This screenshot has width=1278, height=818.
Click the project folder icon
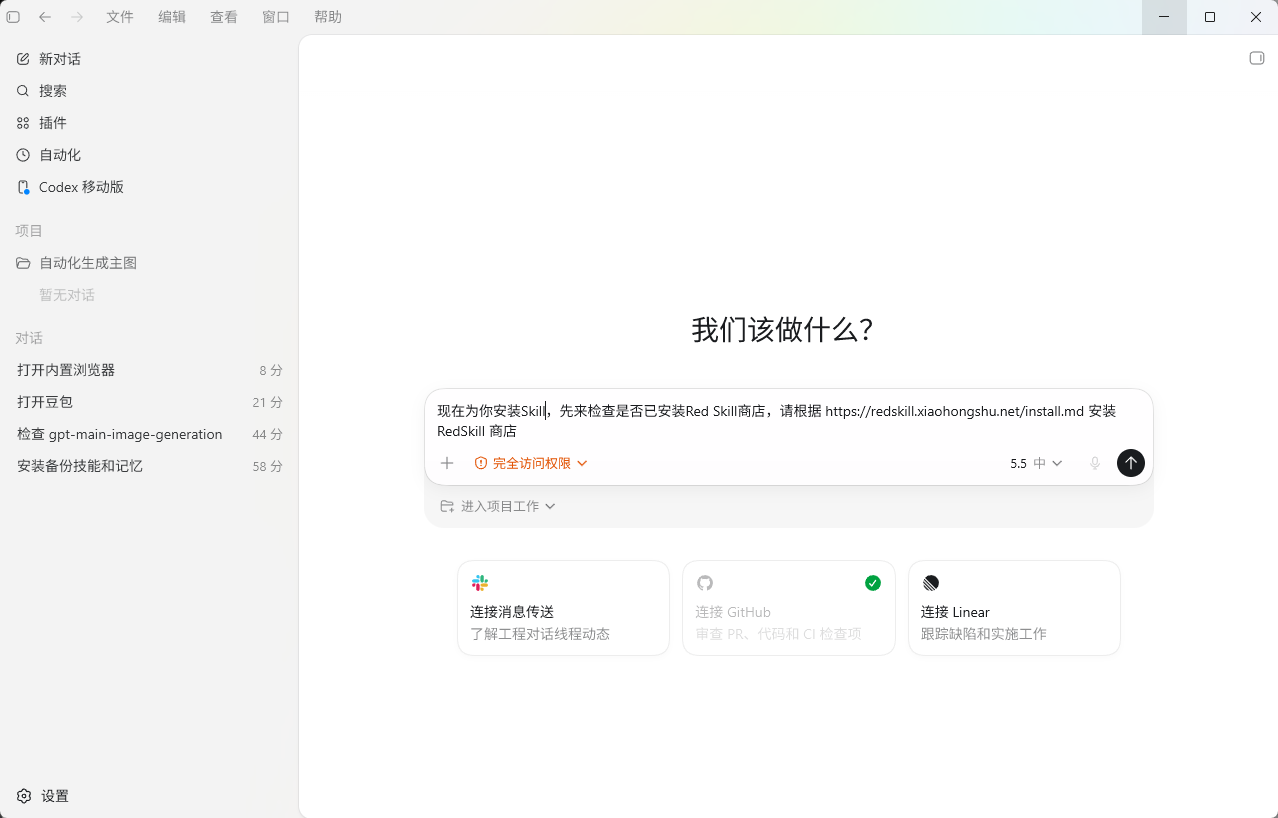pos(23,263)
